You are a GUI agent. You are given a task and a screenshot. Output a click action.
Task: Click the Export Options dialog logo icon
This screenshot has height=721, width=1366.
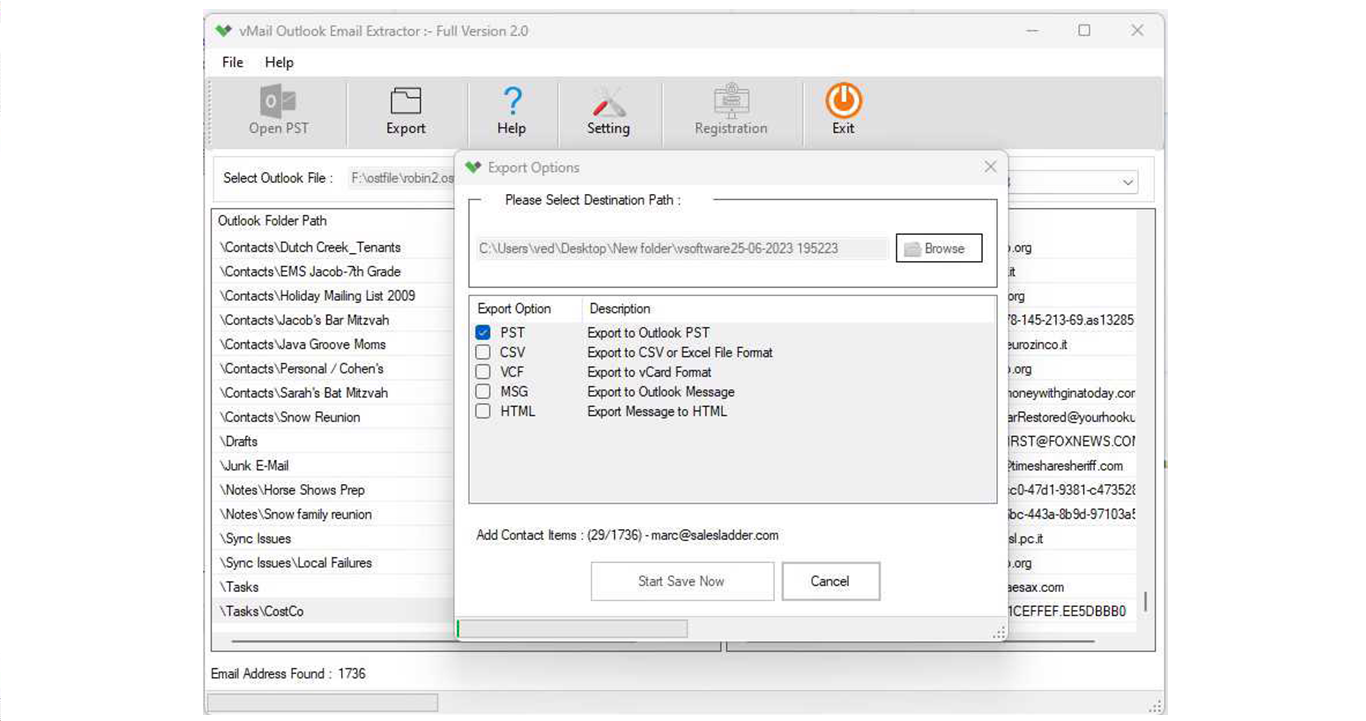click(474, 167)
